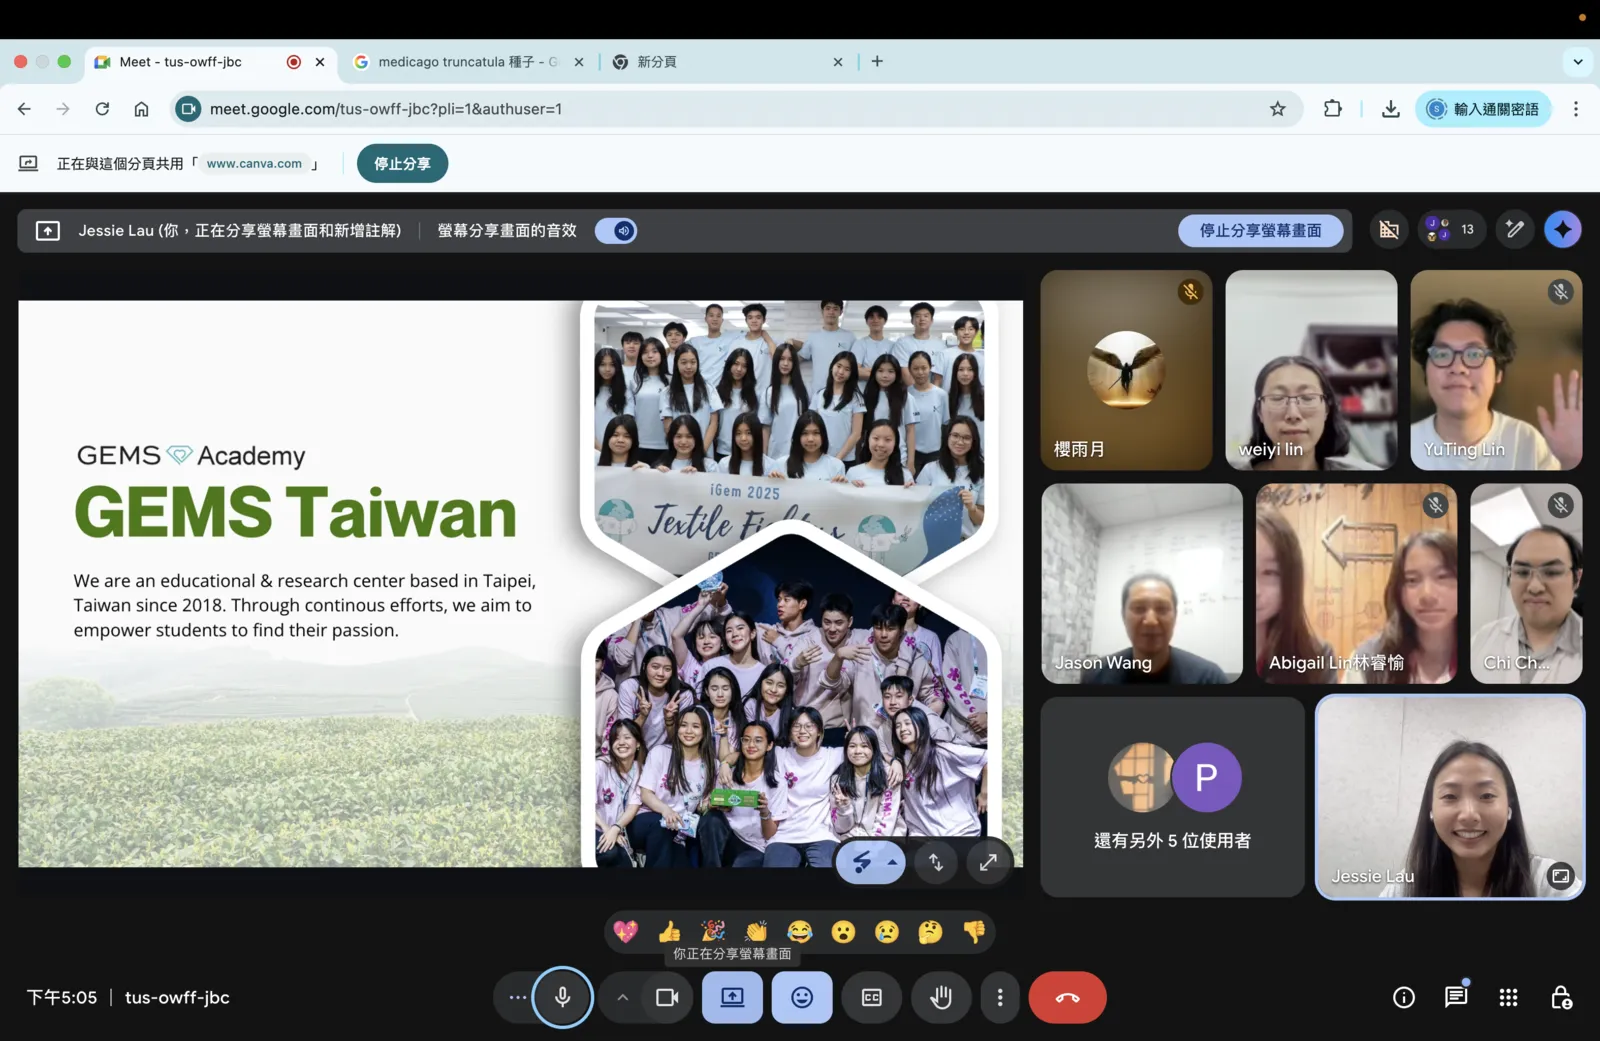Expand the tab search dropdown chevron
The width and height of the screenshot is (1600, 1041).
pos(1578,61)
